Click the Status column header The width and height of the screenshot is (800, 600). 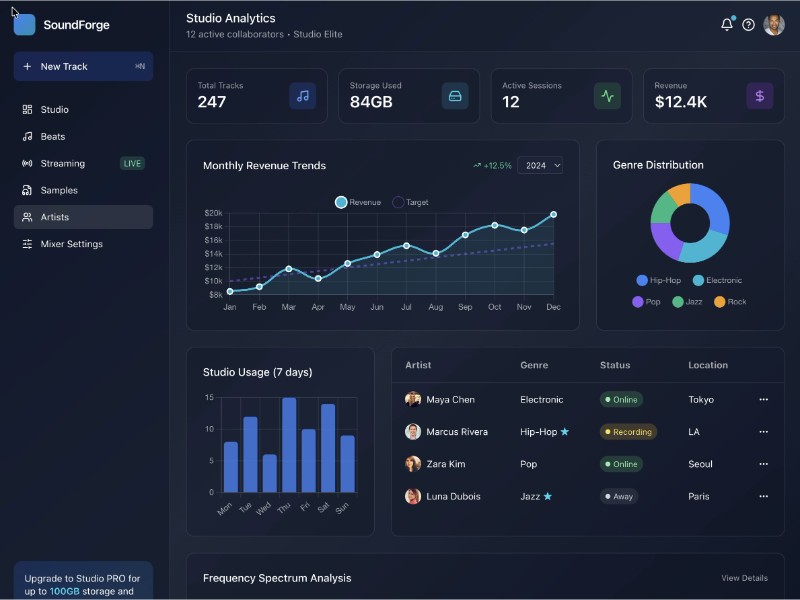pos(615,365)
